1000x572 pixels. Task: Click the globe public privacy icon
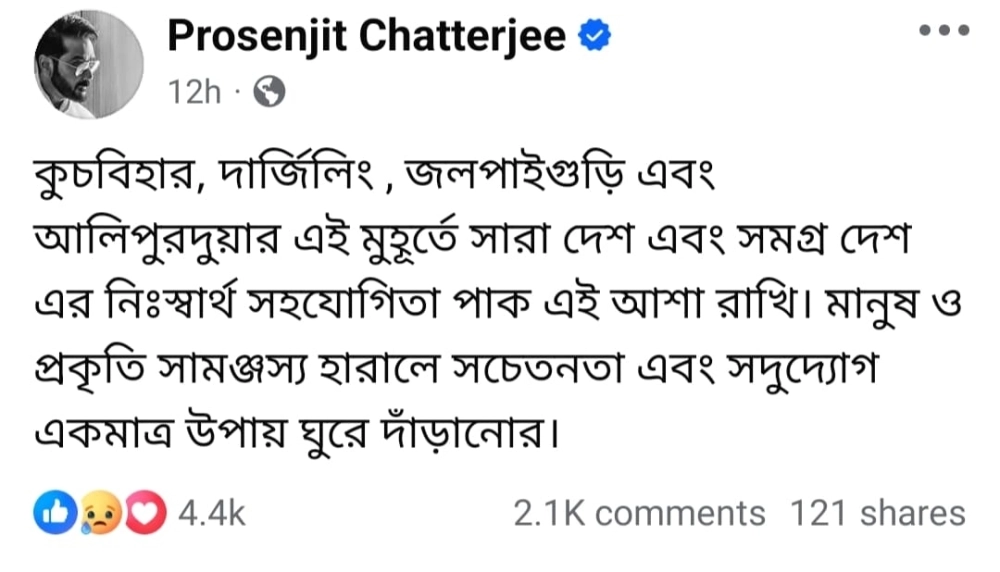pyautogui.click(x=269, y=93)
